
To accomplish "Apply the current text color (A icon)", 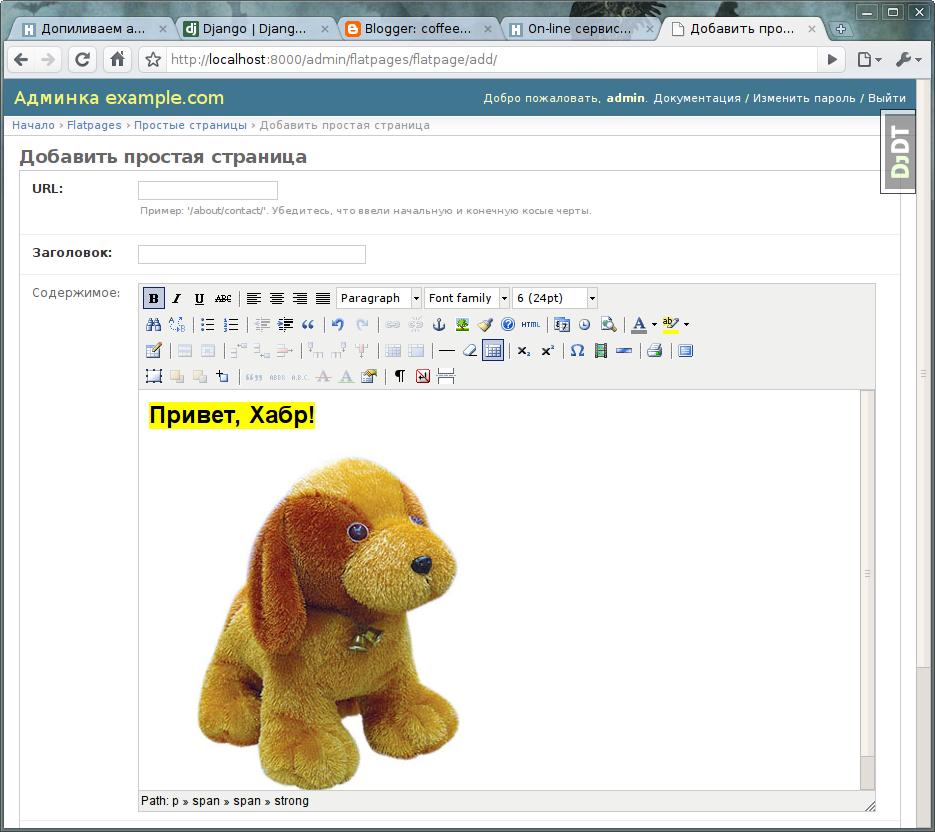I will pos(639,324).
